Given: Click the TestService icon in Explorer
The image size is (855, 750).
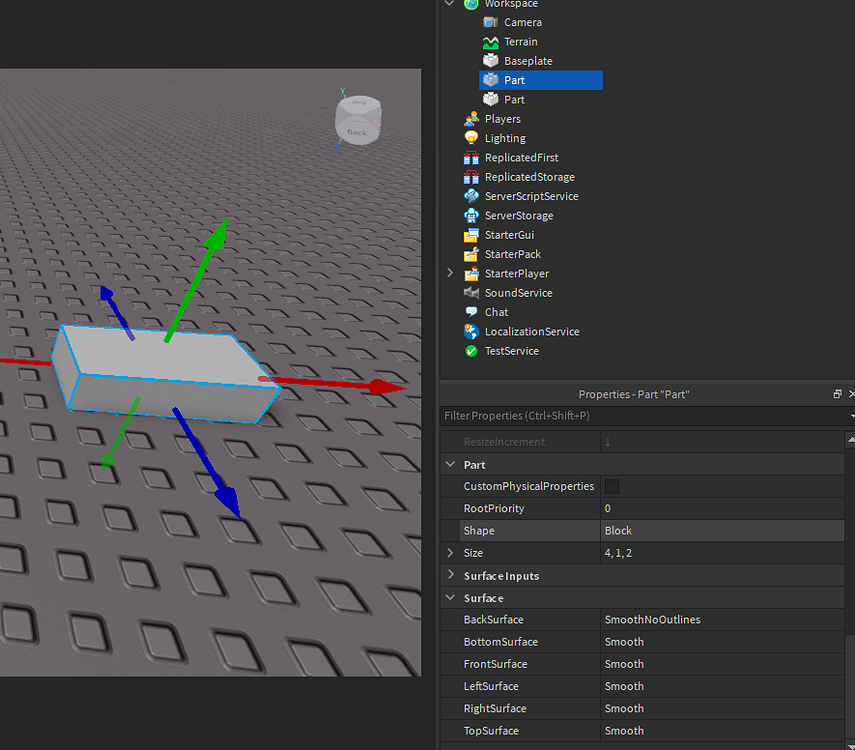Looking at the screenshot, I should (471, 350).
